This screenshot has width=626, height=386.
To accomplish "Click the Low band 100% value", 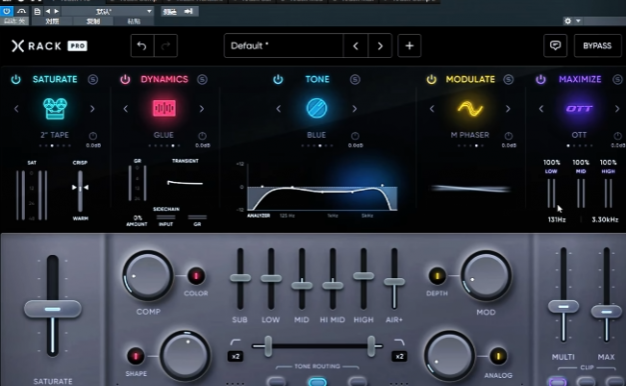I will 551,162.
